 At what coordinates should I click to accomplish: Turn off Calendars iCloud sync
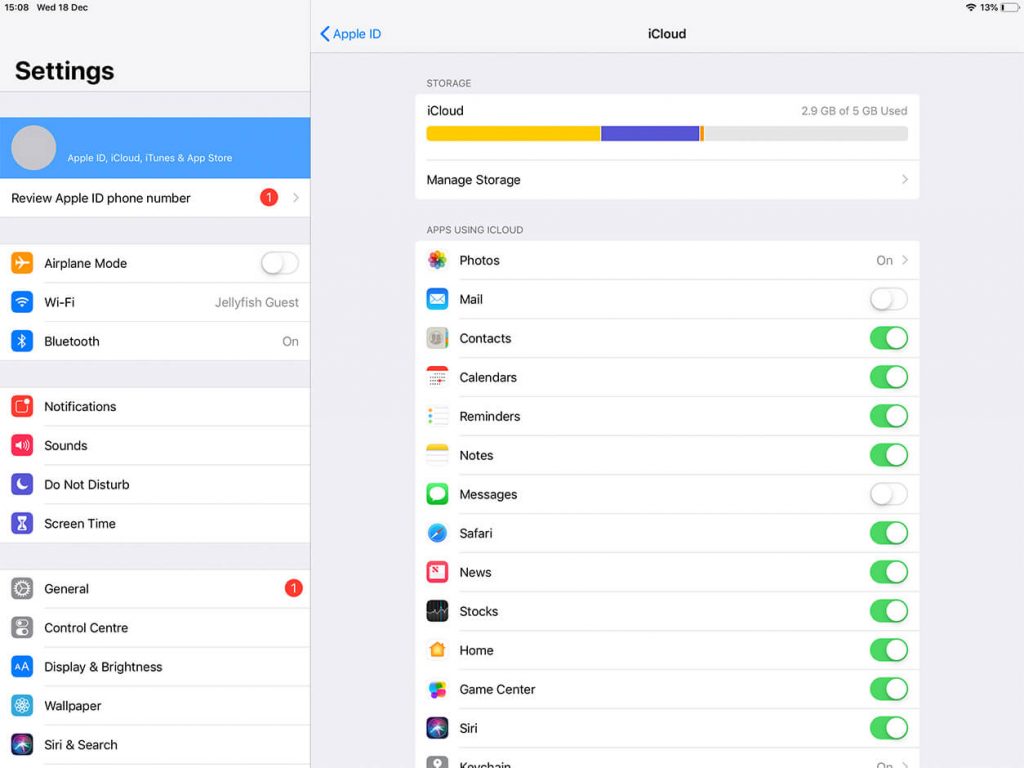tap(889, 377)
